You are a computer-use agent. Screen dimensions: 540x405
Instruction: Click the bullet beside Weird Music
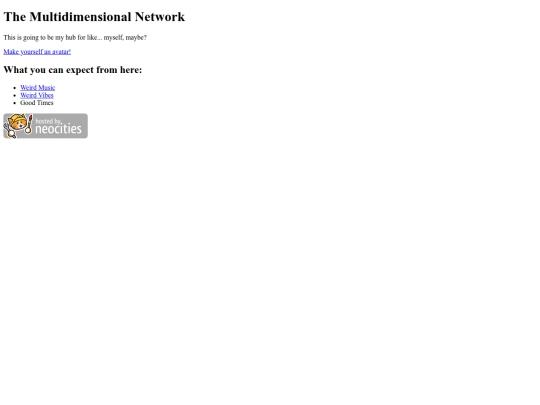click(x=14, y=88)
